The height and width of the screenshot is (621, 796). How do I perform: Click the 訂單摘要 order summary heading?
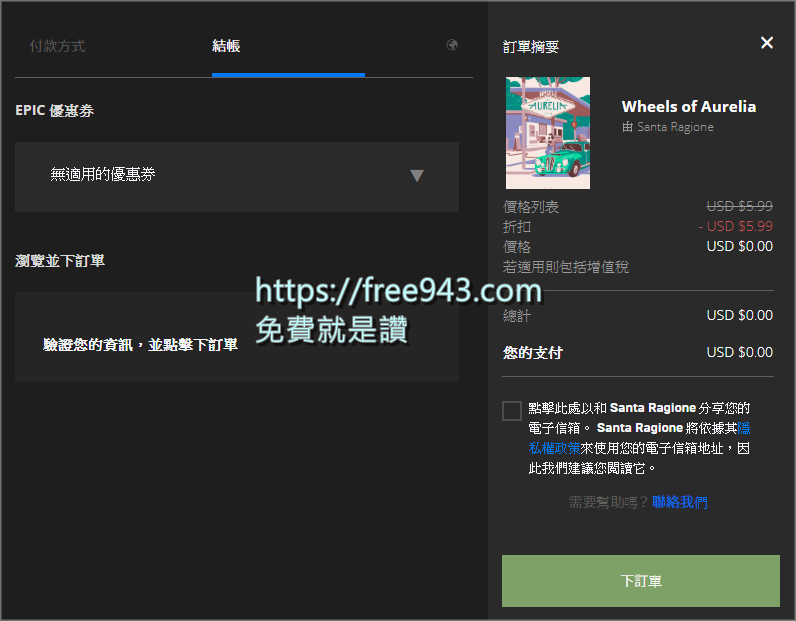click(530, 47)
